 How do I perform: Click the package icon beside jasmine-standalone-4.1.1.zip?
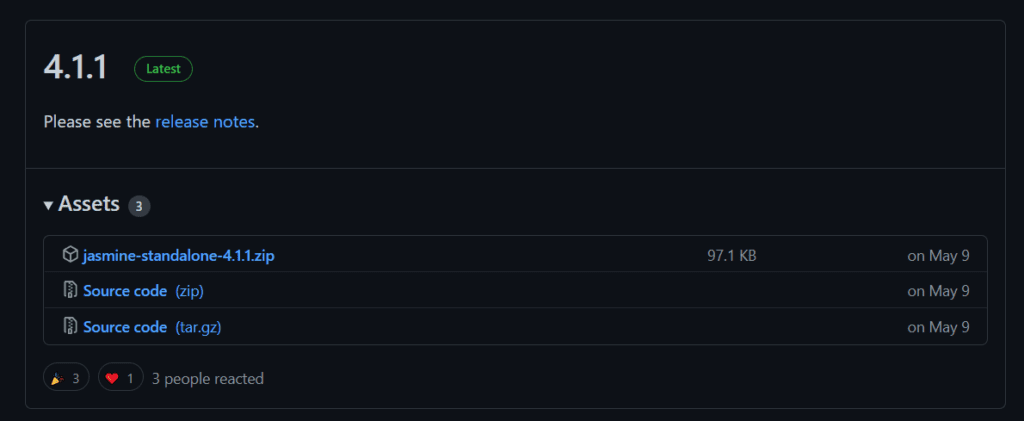pyautogui.click(x=70, y=255)
